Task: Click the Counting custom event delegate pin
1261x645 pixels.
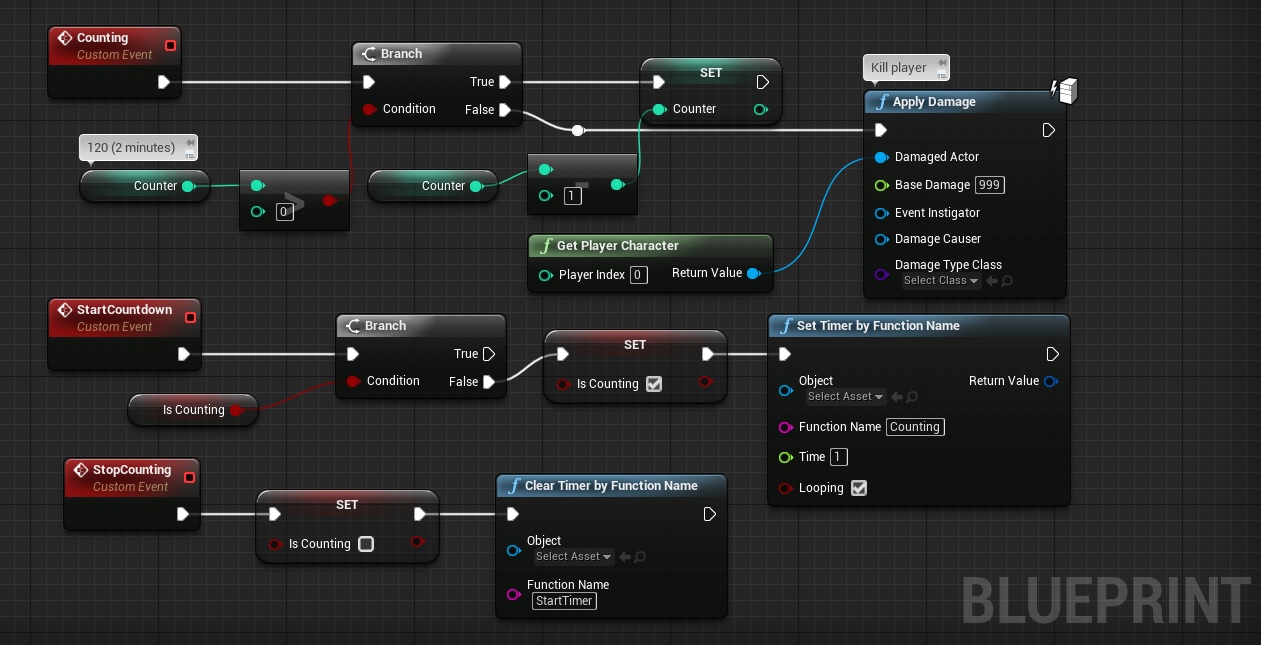Action: (170, 45)
